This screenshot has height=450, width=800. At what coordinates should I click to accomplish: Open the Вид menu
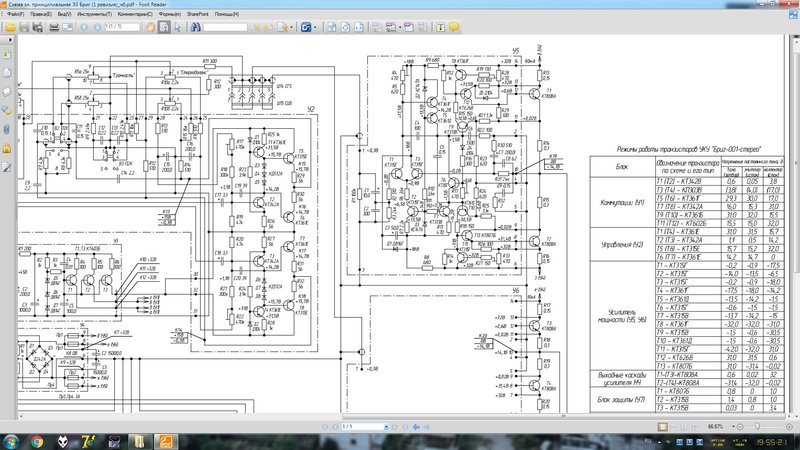coord(64,14)
